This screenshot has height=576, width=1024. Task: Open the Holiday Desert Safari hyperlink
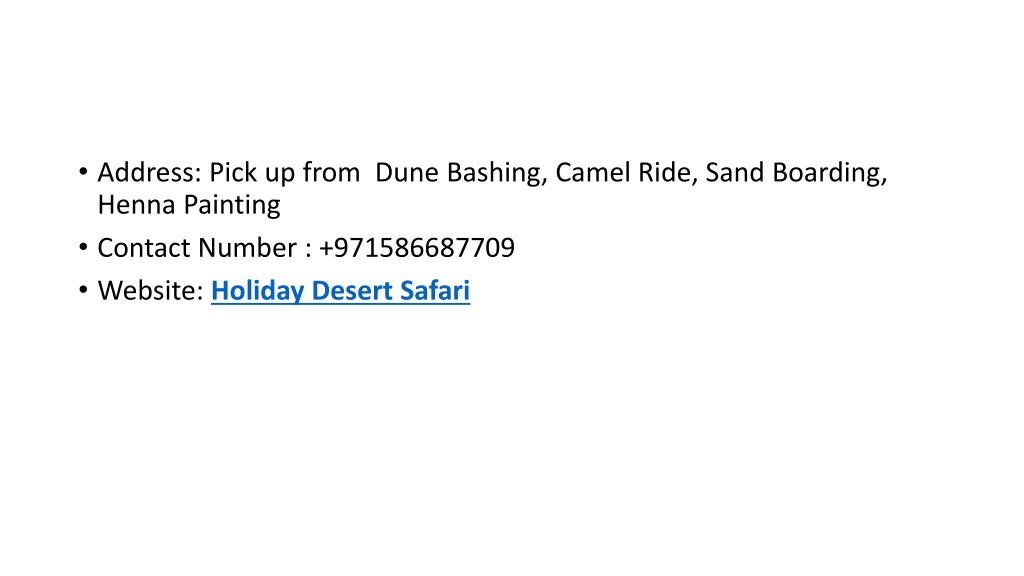pos(340,291)
